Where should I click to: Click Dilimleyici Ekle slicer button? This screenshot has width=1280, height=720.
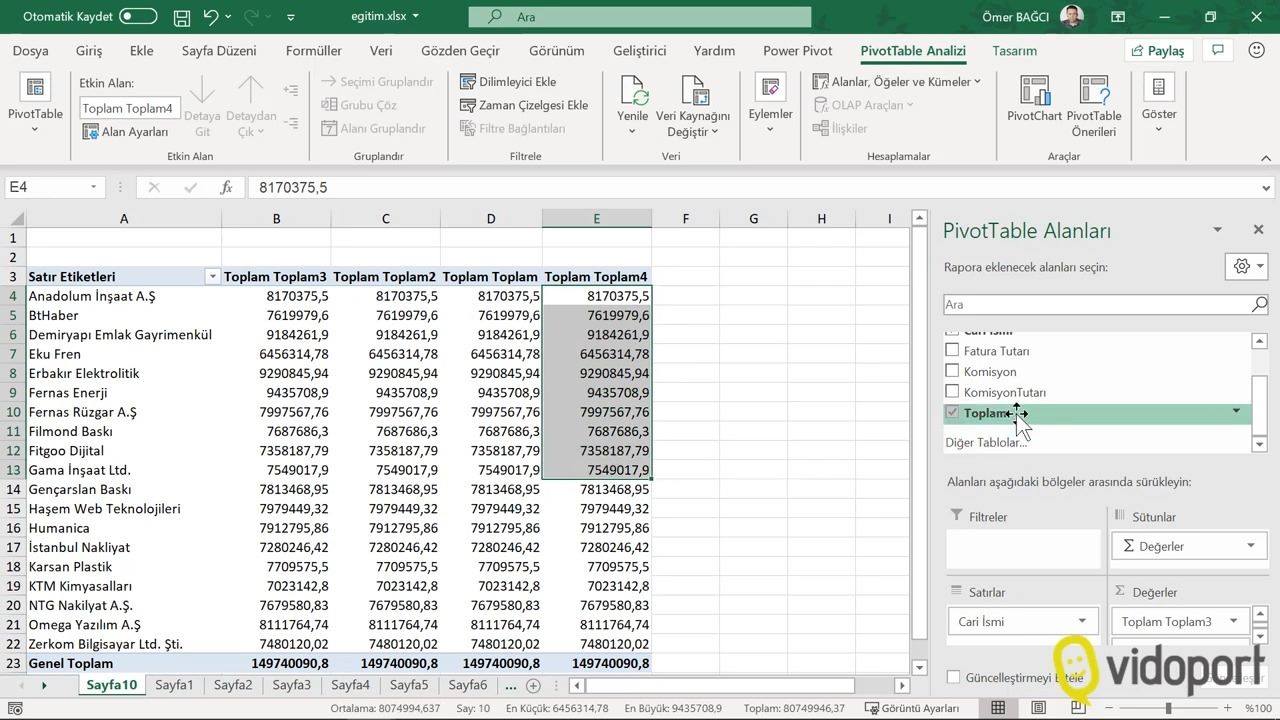508,82
